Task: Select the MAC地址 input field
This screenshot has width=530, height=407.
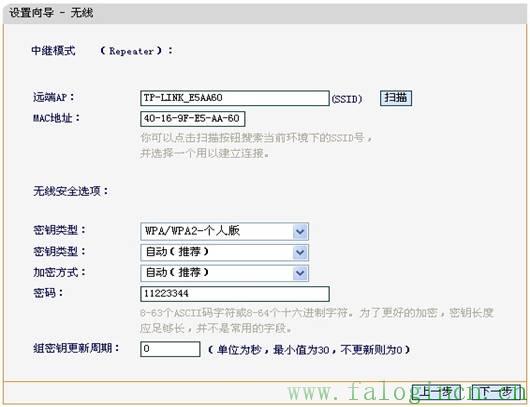Action: click(193, 119)
